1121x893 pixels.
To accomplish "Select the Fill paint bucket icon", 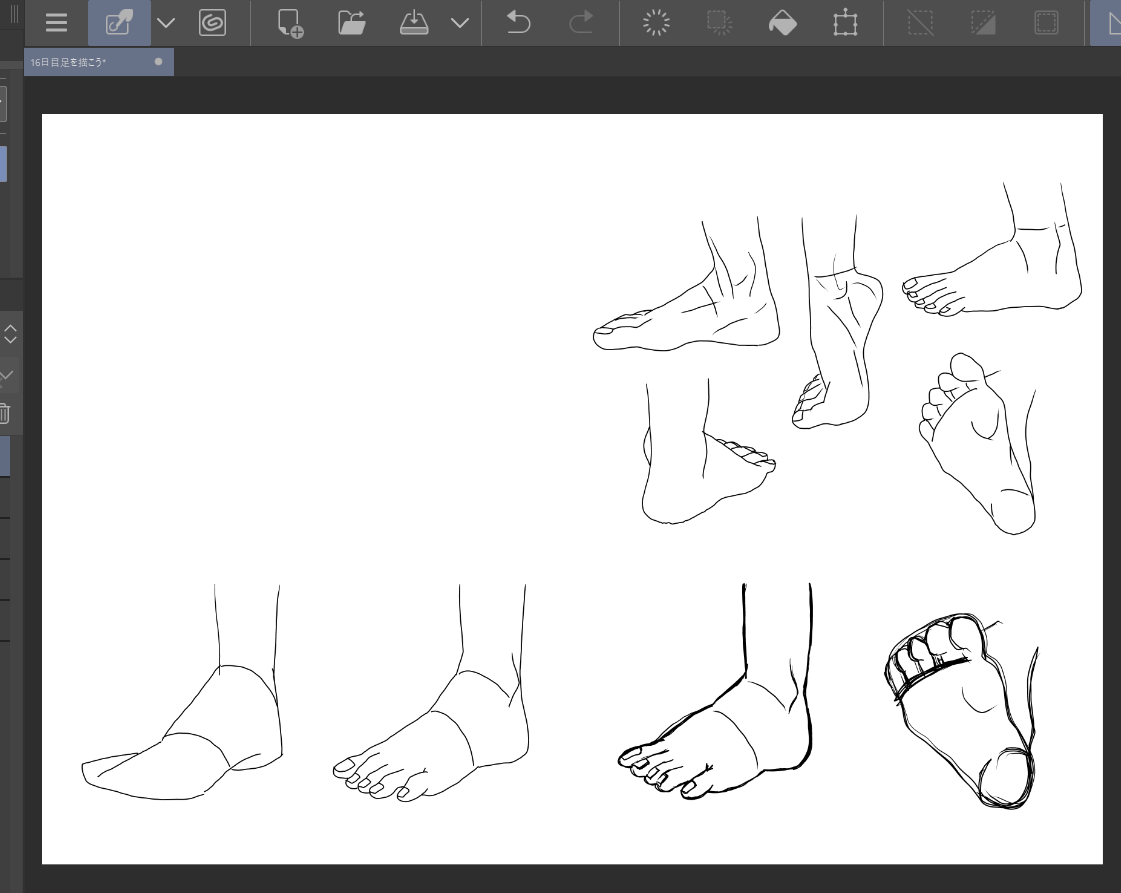I will click(x=782, y=23).
